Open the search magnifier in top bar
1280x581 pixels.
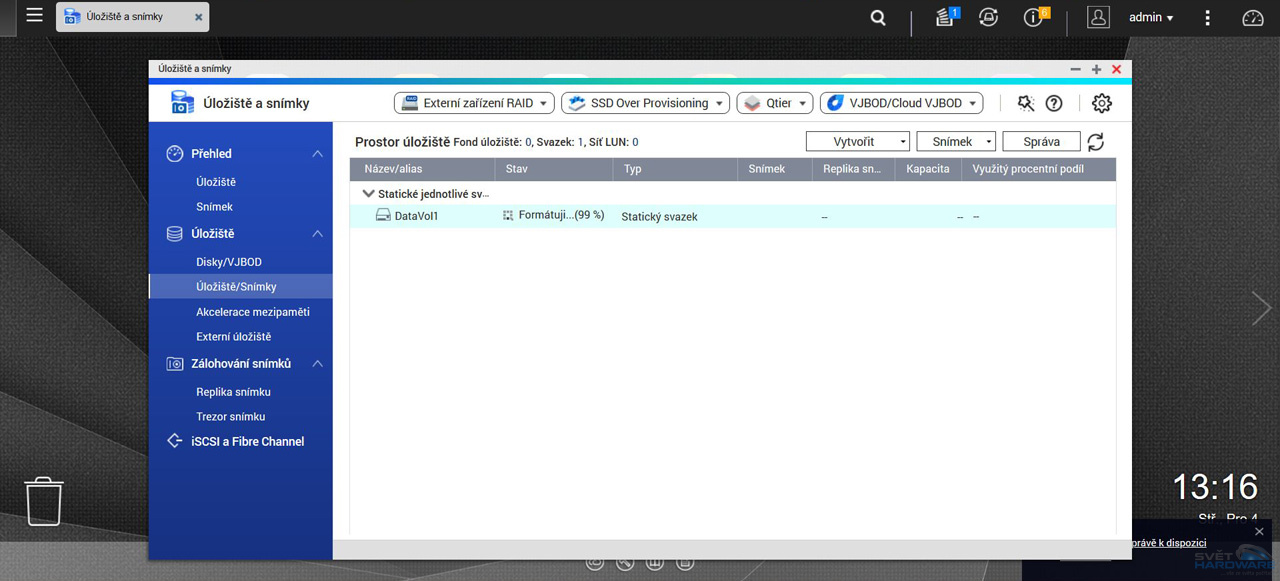pos(877,17)
